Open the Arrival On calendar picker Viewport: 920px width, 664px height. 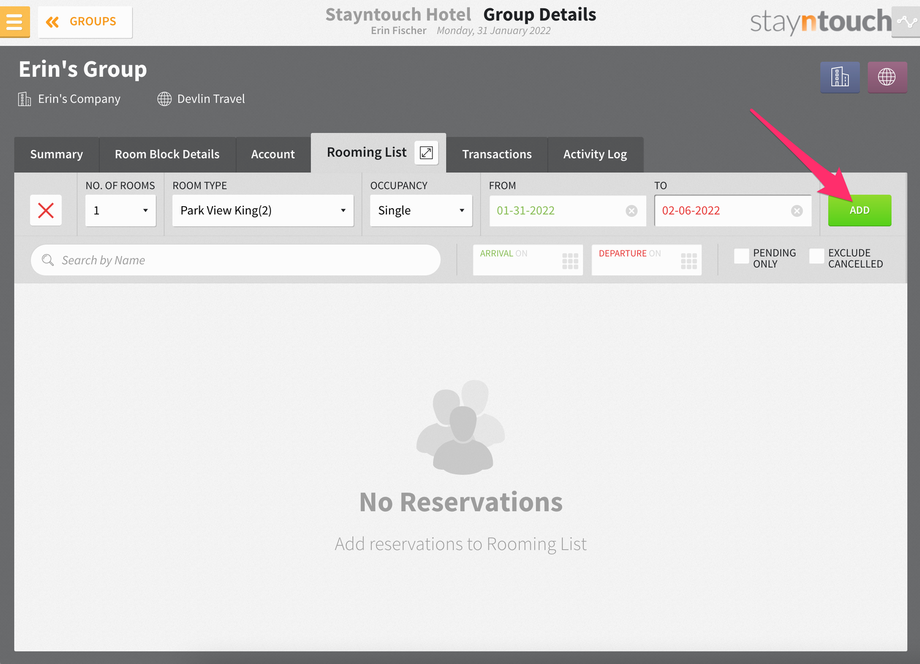[570, 261]
